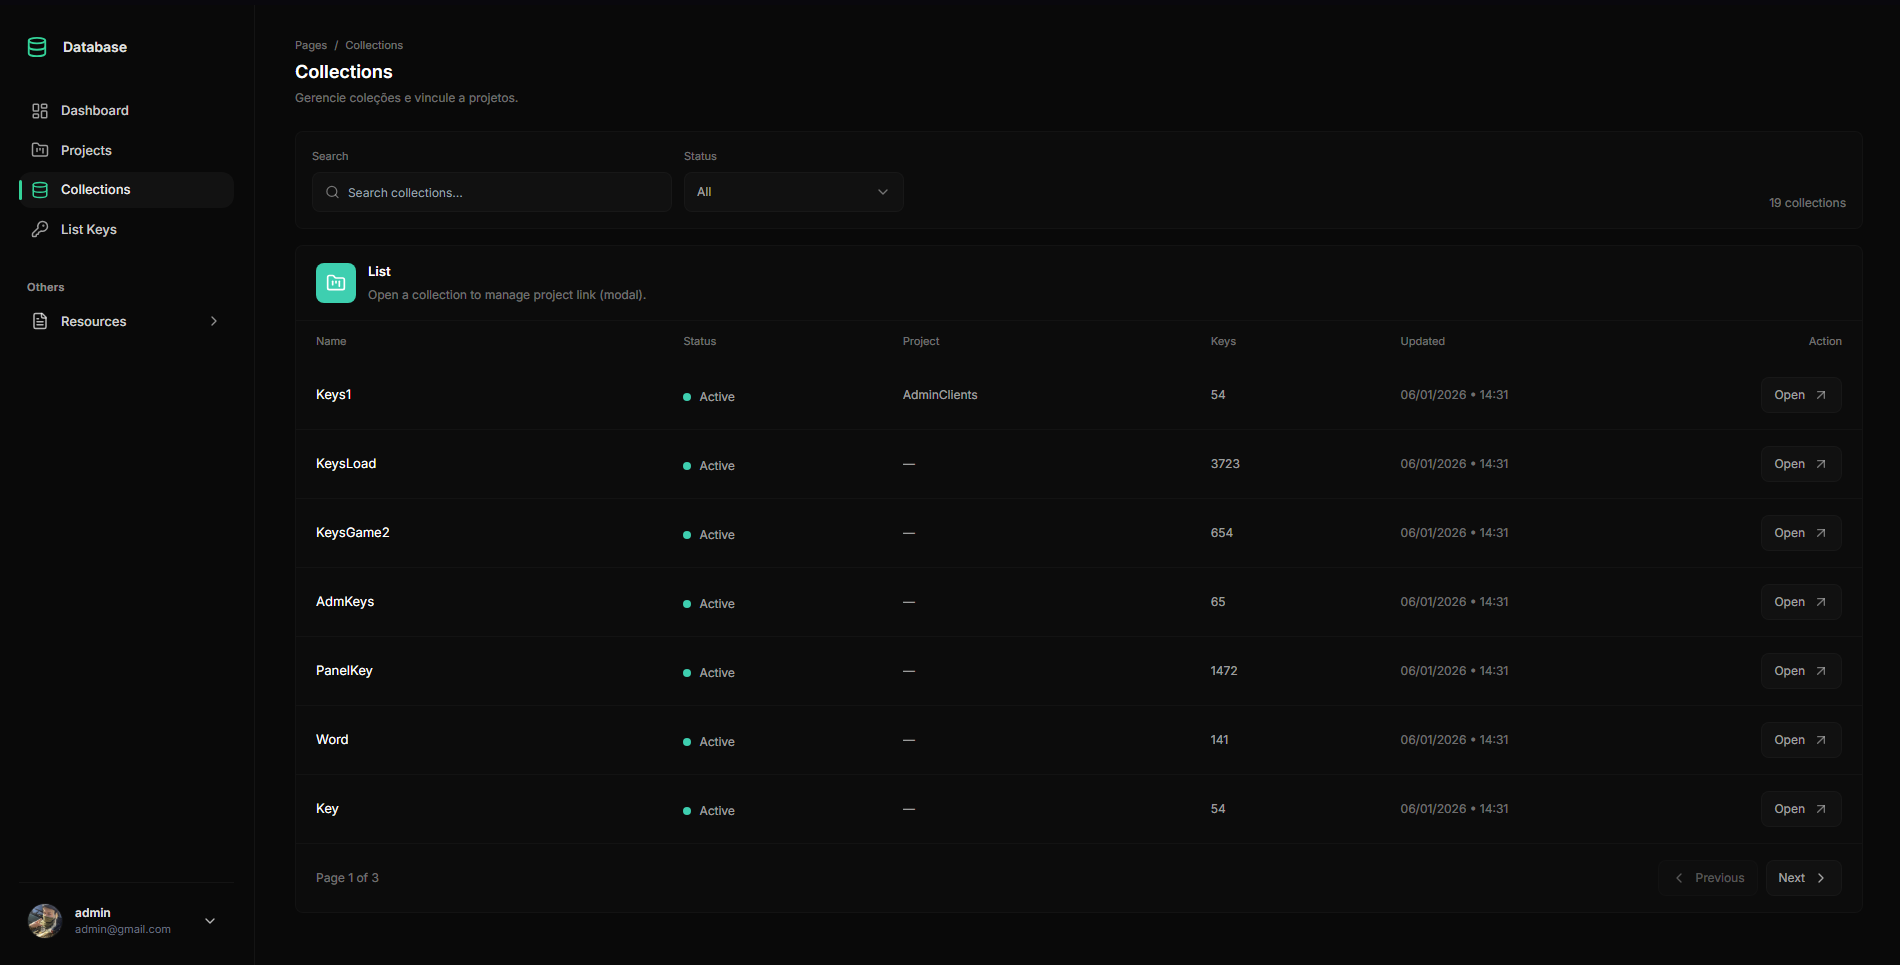
Task: Click the Dashboard grid icon in sidebar
Action: click(x=40, y=111)
